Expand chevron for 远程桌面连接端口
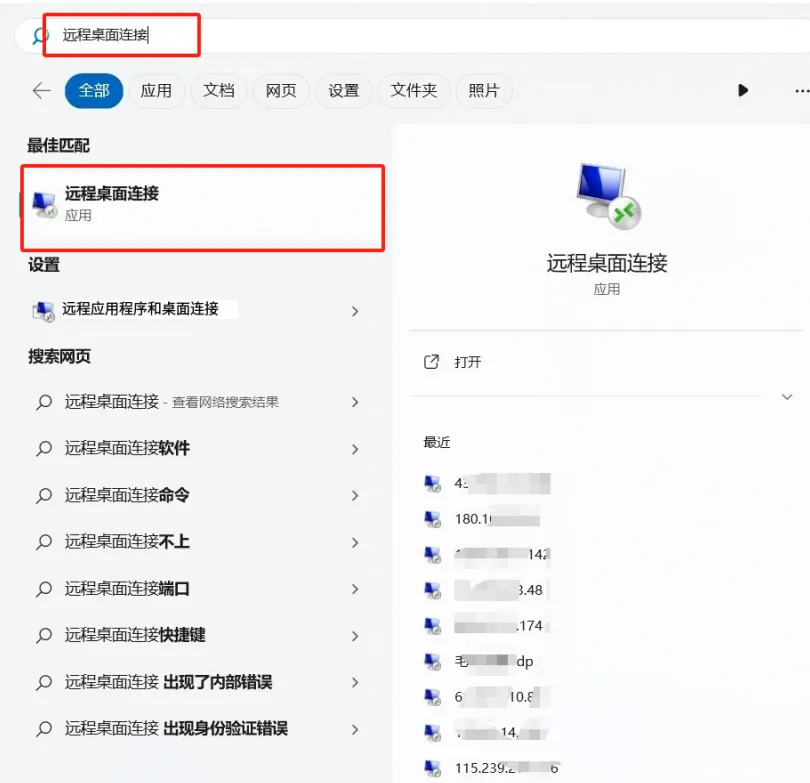This screenshot has height=783, width=810. click(x=355, y=589)
